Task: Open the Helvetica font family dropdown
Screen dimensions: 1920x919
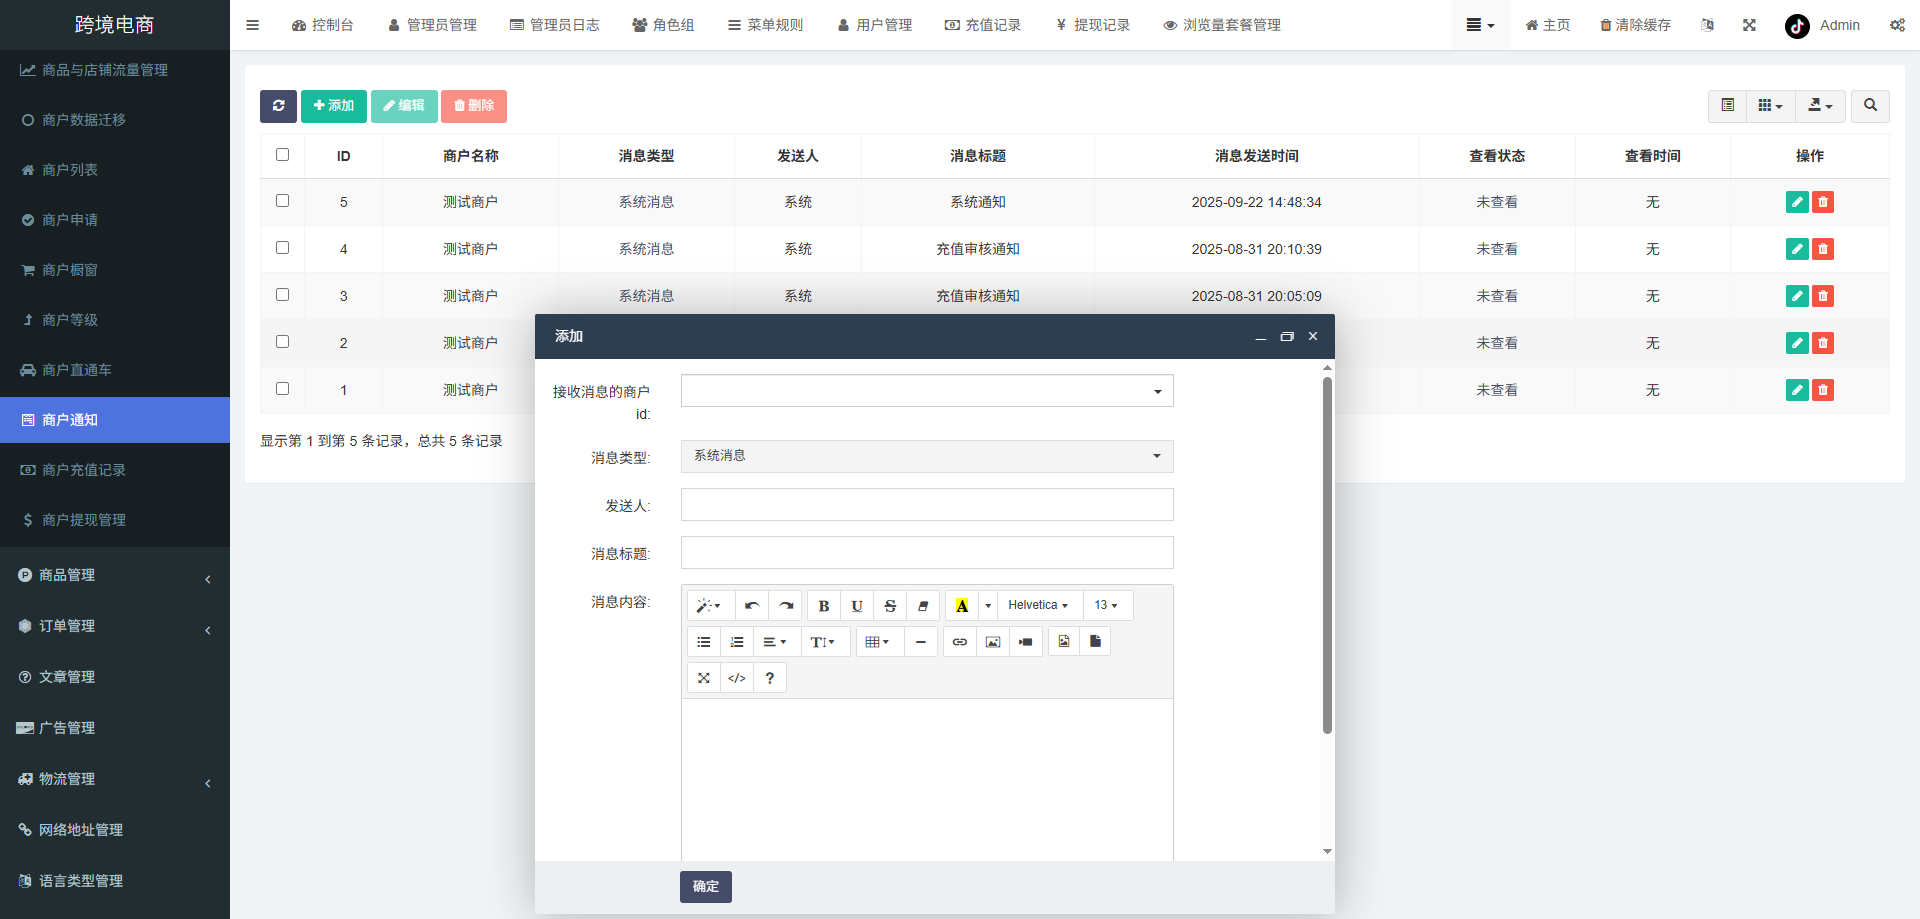Action: click(x=1037, y=605)
